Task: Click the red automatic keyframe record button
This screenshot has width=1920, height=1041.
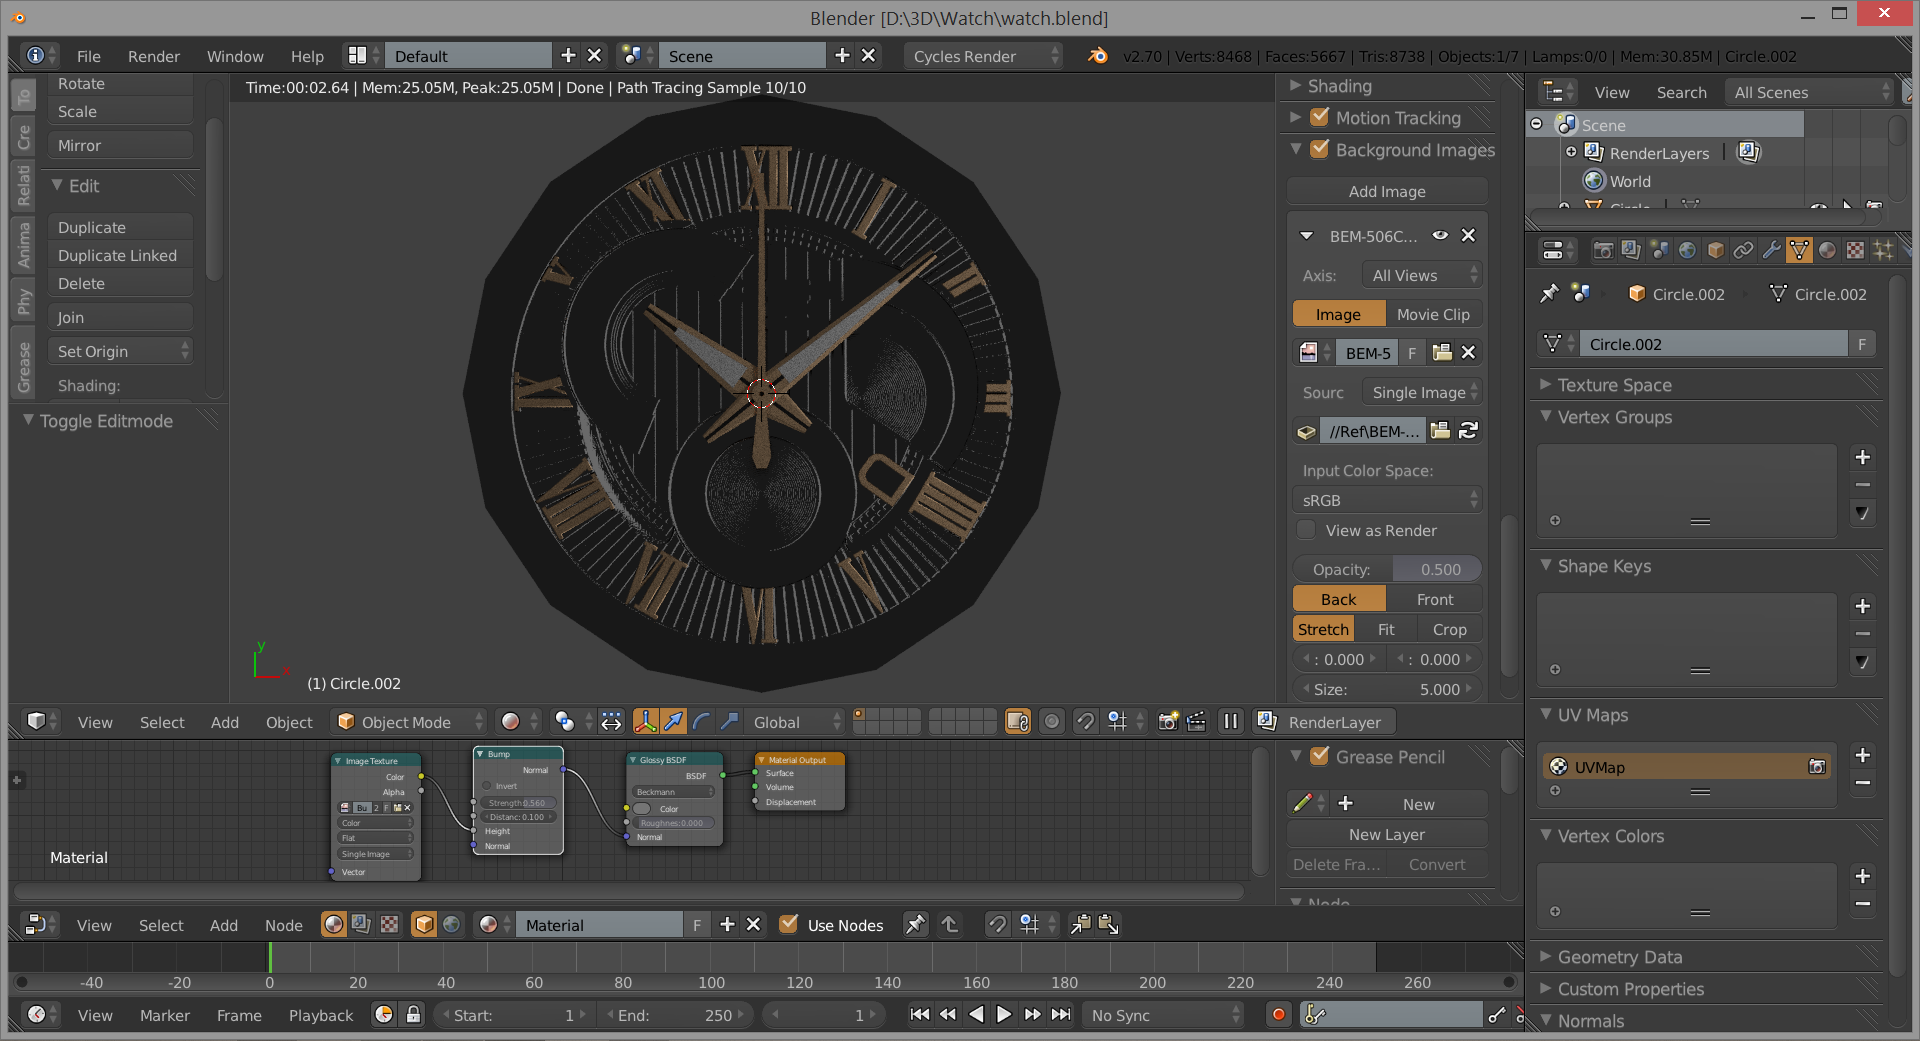Action: (x=1278, y=1015)
